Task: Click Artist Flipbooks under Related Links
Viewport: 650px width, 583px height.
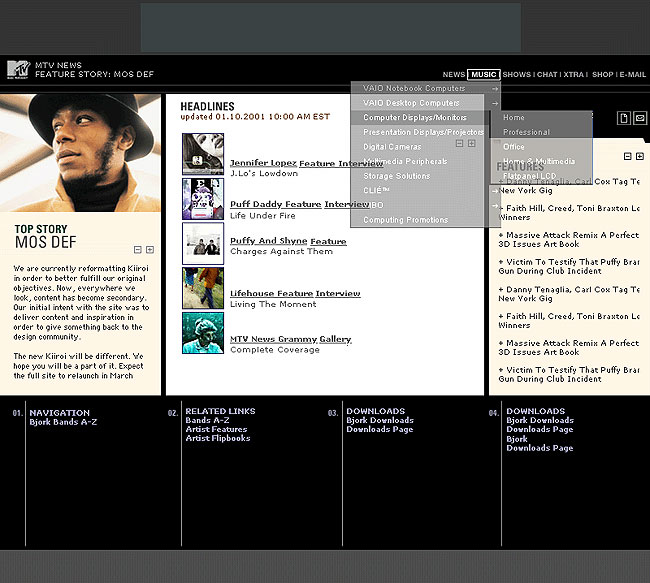Action: pos(218,438)
